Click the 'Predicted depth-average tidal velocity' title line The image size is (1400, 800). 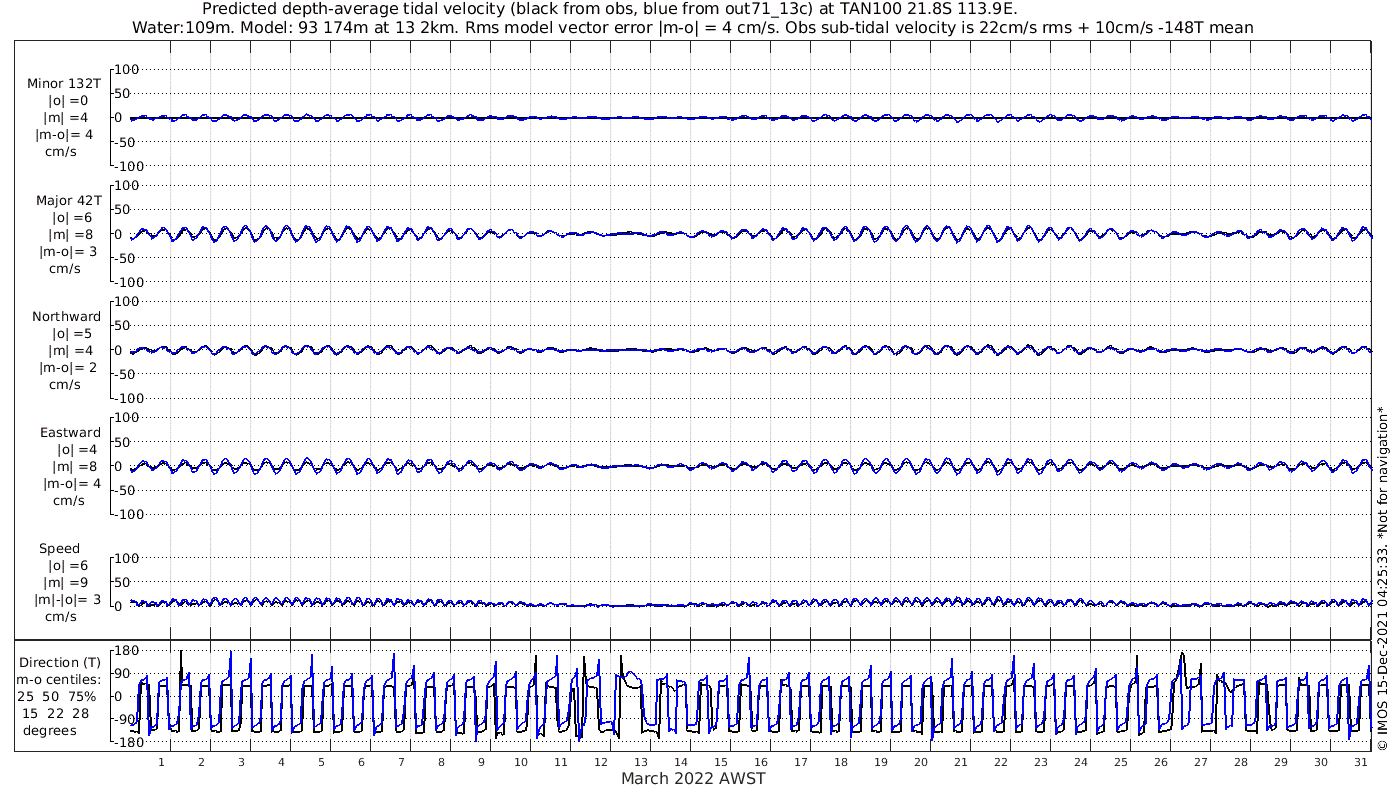(610, 9)
